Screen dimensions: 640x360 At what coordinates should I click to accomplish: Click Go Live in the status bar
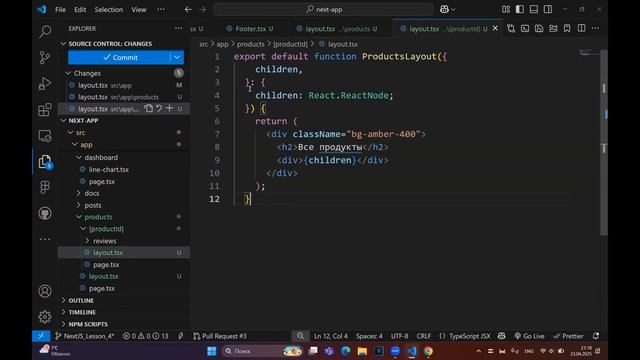coord(529,336)
